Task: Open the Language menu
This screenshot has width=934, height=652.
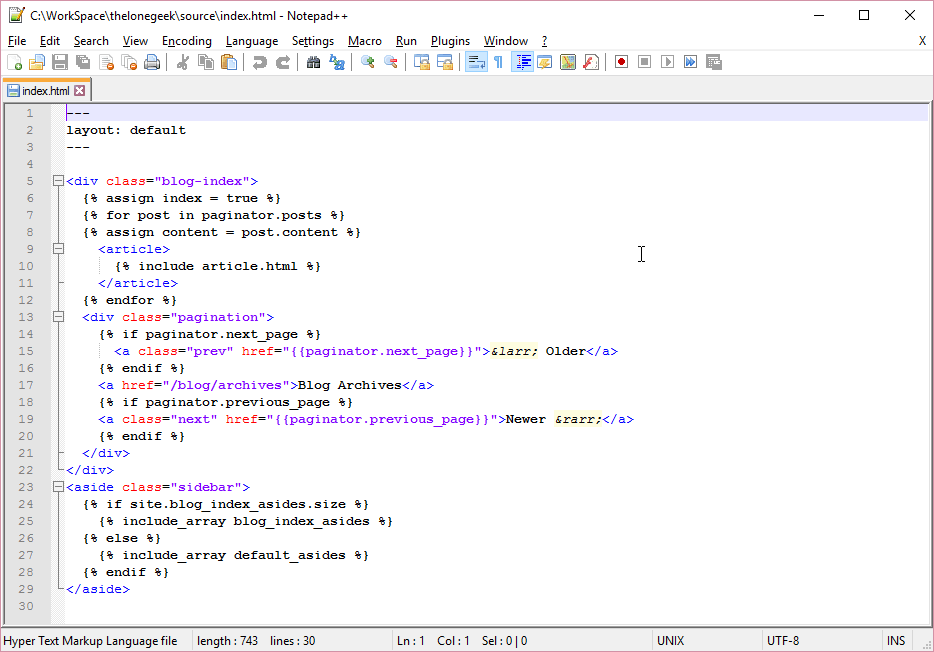Action: pos(251,41)
